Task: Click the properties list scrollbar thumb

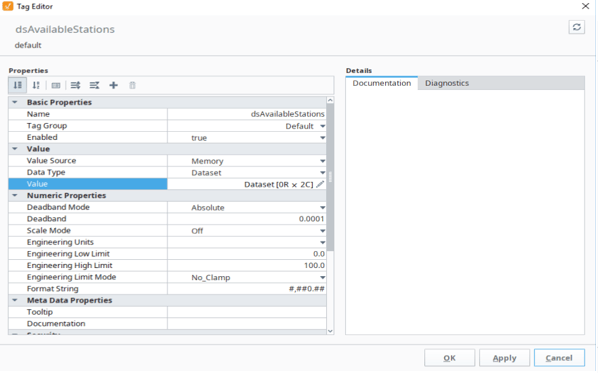Action: pos(330,177)
